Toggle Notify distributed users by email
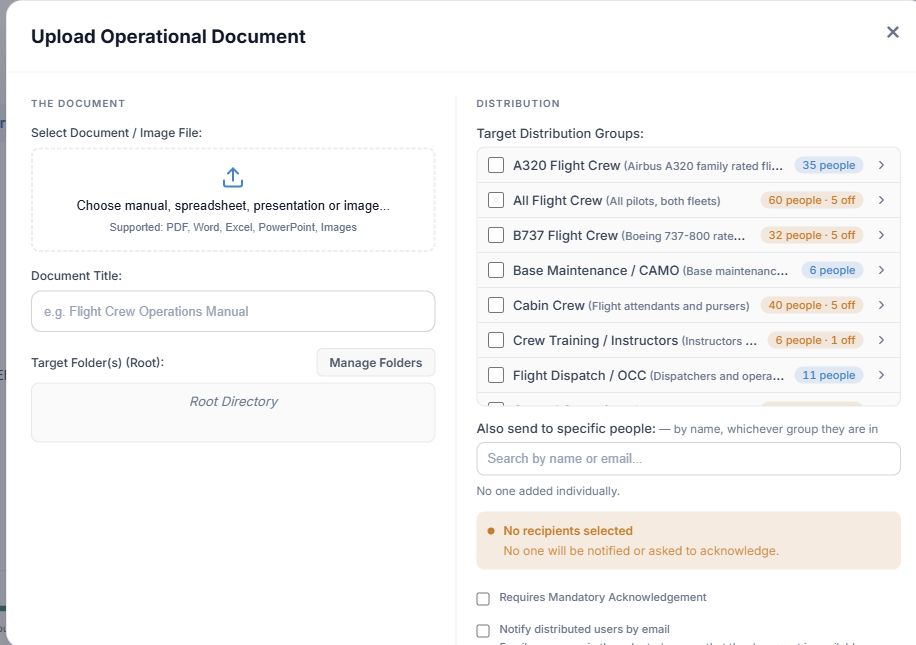The image size is (916, 645). [483, 631]
